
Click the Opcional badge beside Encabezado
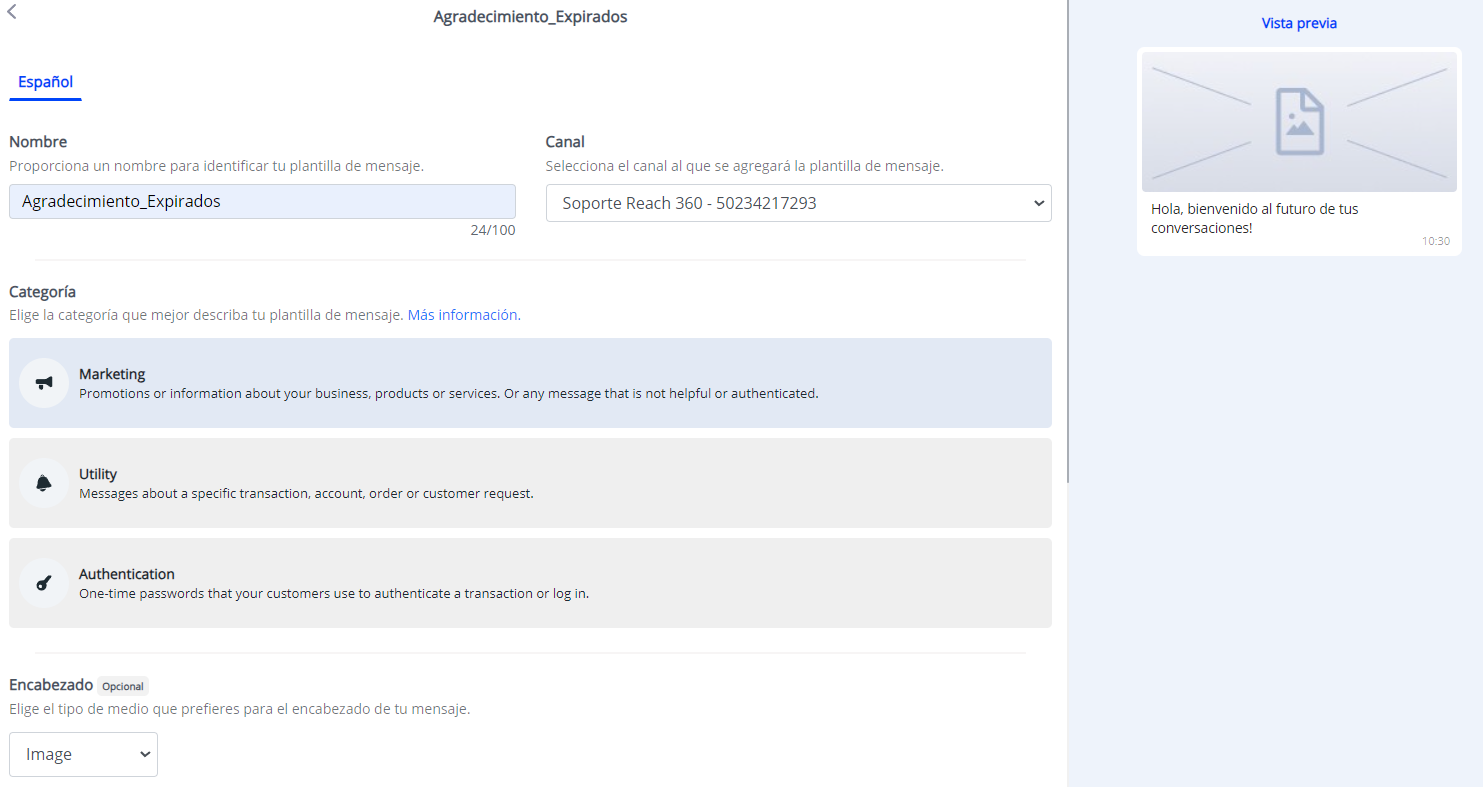click(123, 687)
